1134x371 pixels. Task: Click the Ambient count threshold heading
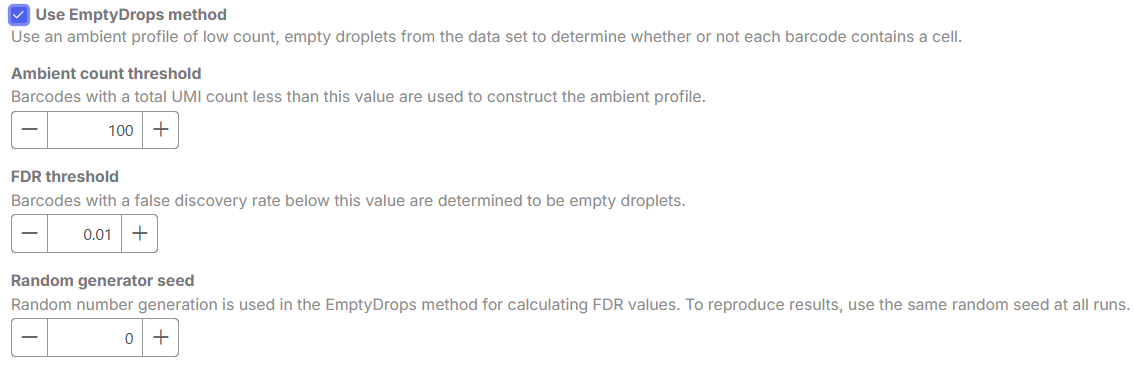click(x=106, y=73)
